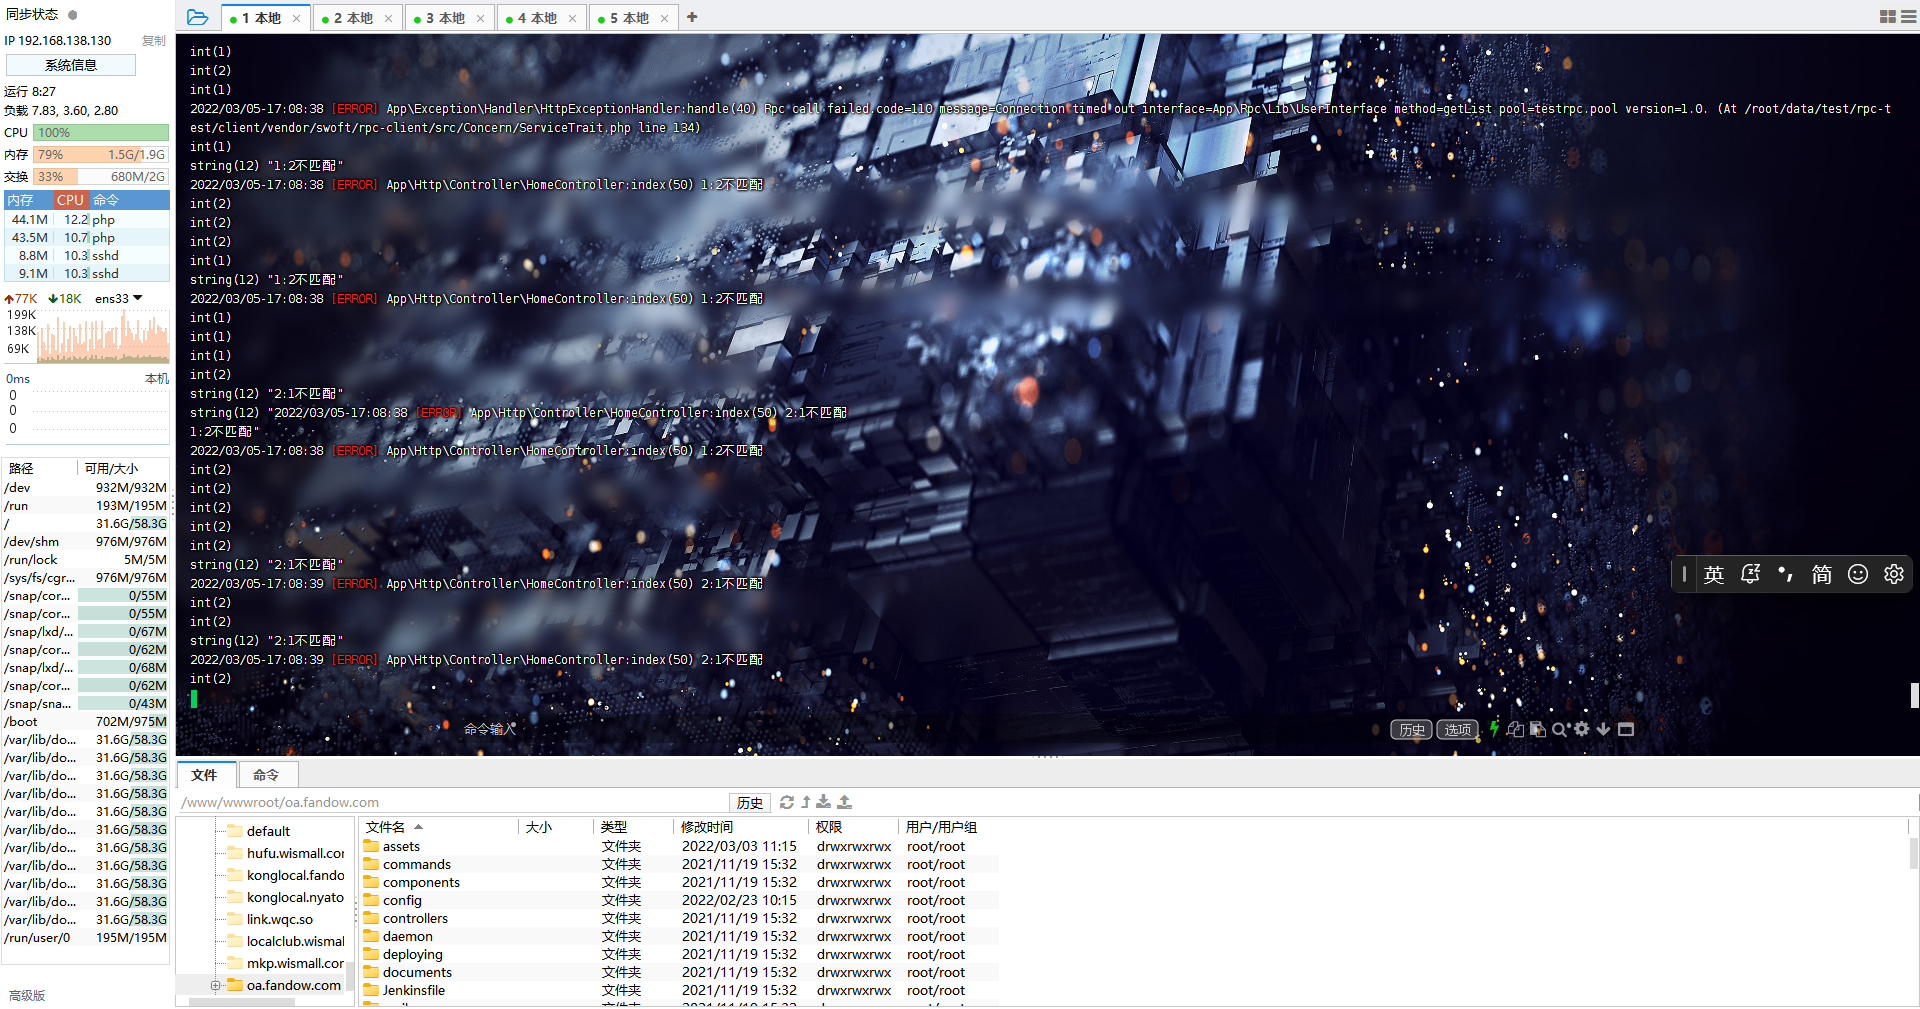1920x1009 pixels.
Task: Refresh the file list
Action: tap(787, 802)
